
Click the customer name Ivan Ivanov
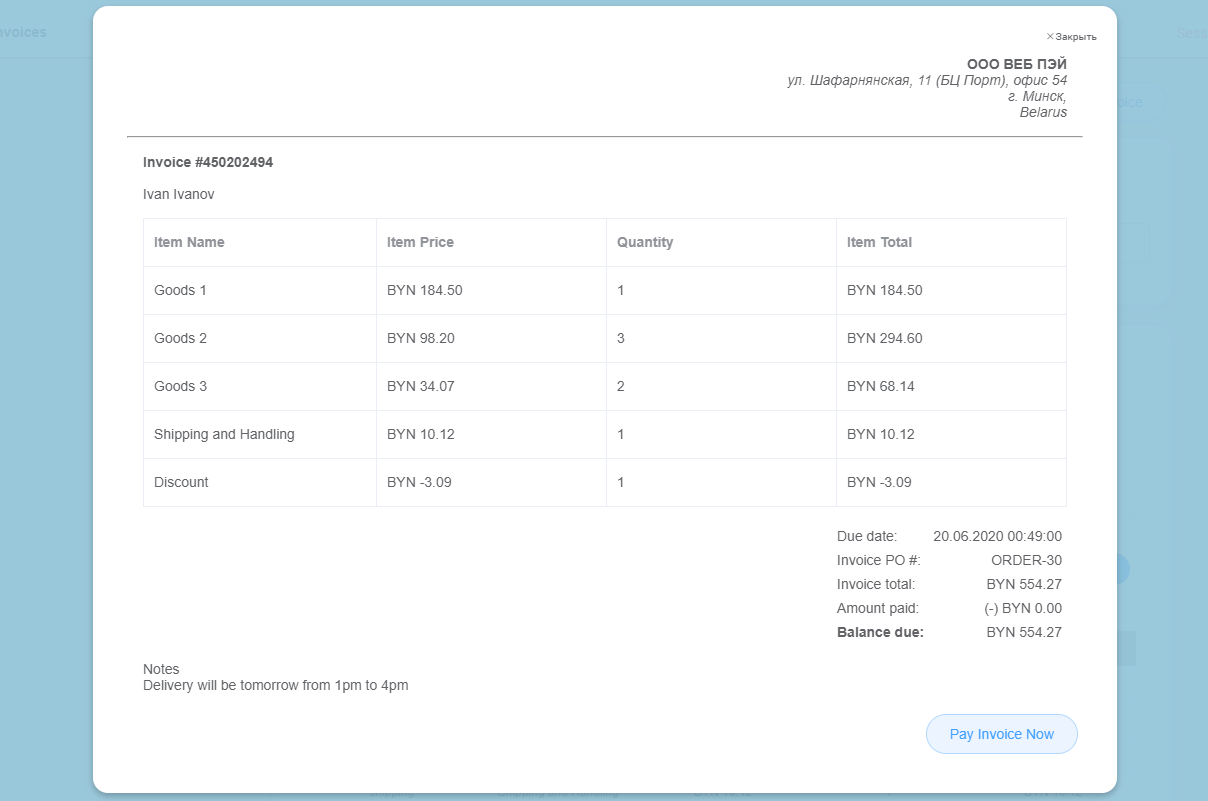point(179,194)
